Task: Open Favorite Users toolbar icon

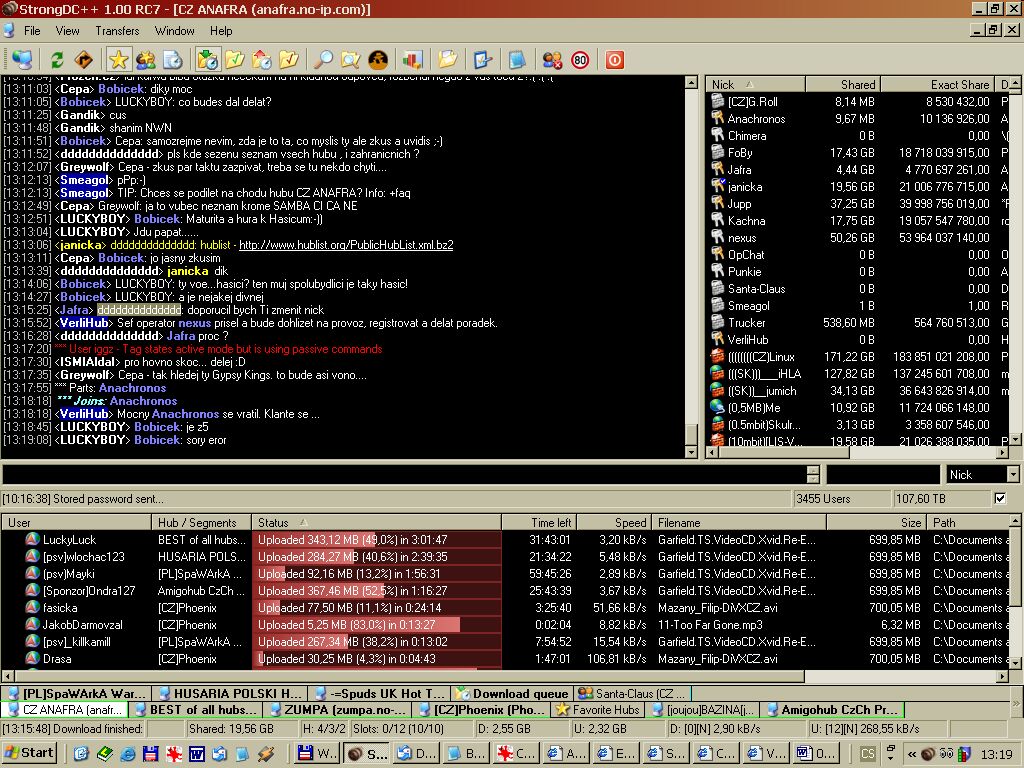Action: [x=145, y=60]
